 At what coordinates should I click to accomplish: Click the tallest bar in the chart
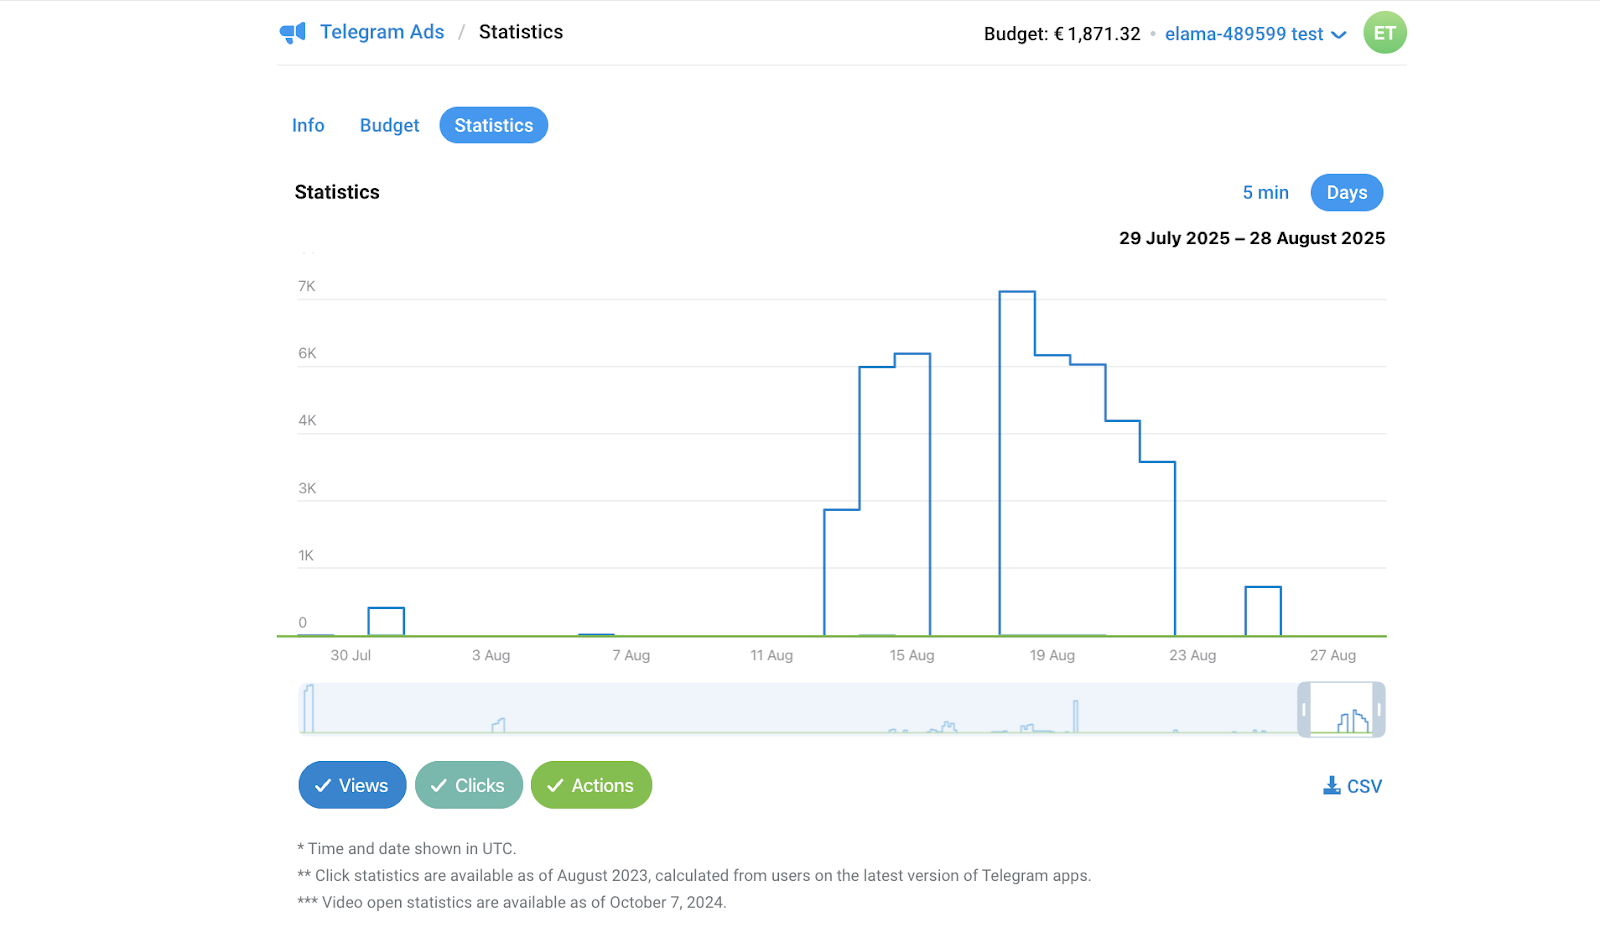point(1016,460)
